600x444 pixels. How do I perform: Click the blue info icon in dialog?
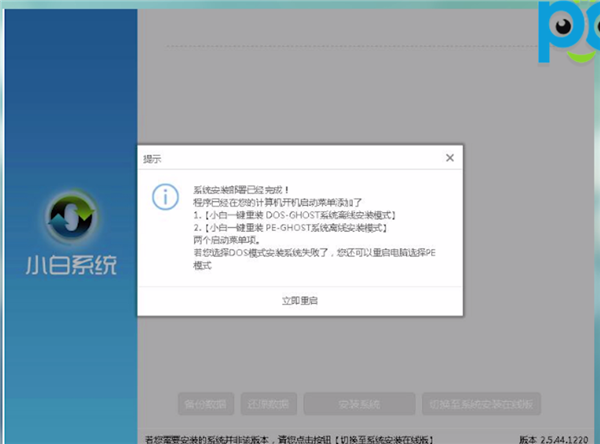click(165, 197)
